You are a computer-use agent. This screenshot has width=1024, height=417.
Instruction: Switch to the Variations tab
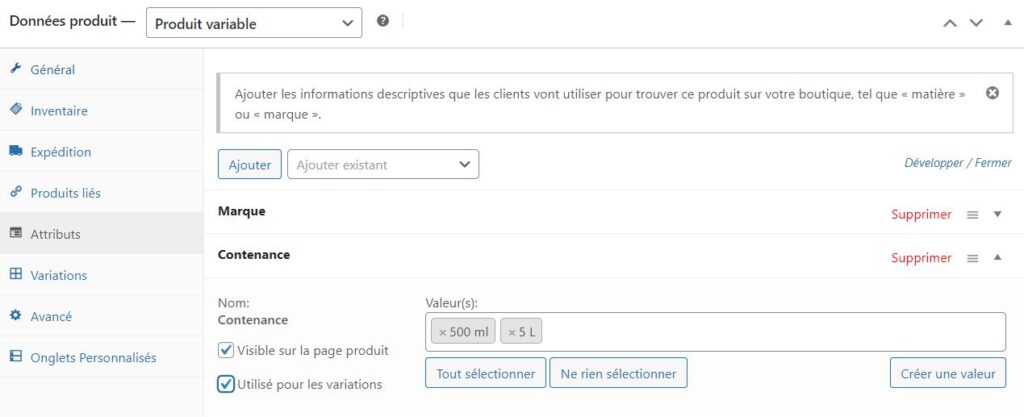pos(58,275)
